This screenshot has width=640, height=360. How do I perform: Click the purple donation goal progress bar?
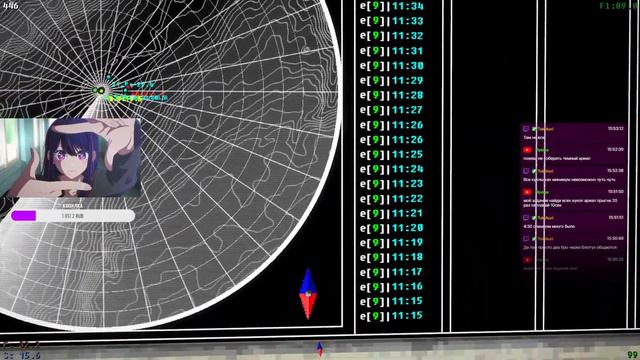[73, 216]
